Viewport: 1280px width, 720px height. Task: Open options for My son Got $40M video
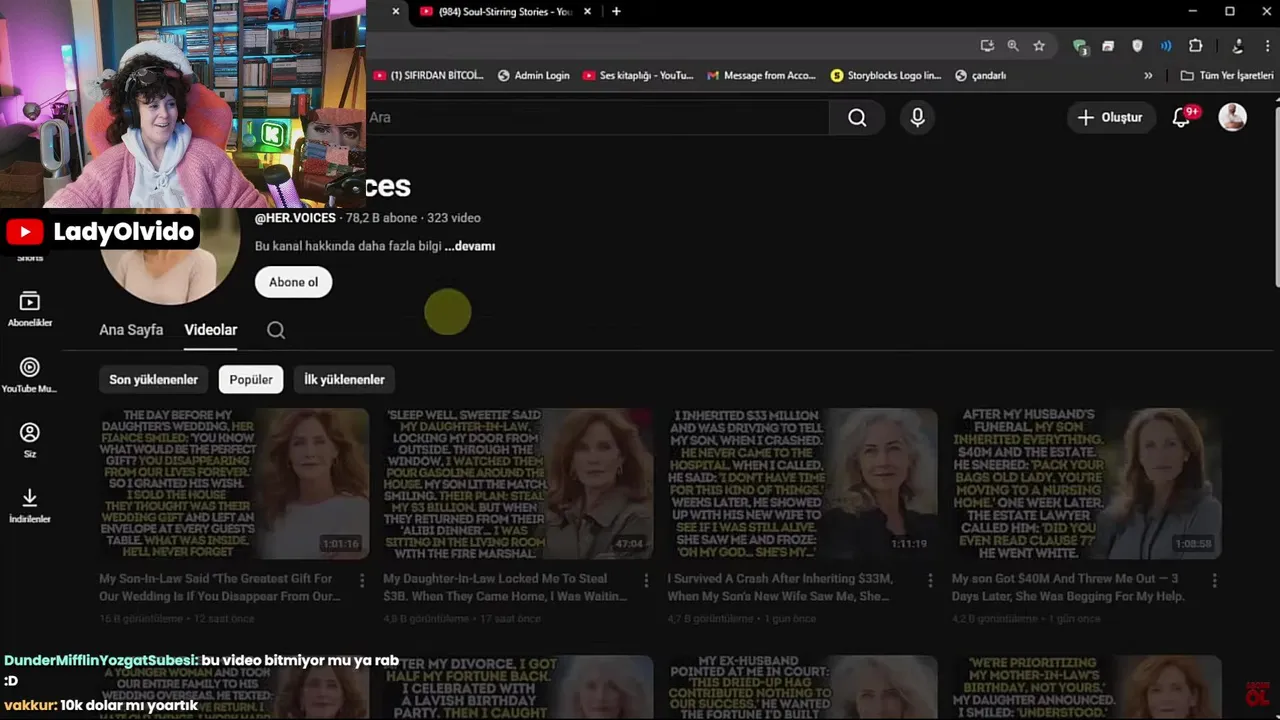pyautogui.click(x=1214, y=580)
